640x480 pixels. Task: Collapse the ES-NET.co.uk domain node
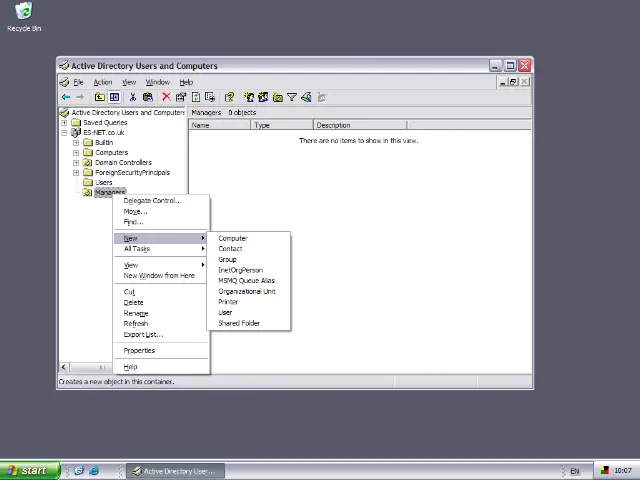[x=64, y=133]
